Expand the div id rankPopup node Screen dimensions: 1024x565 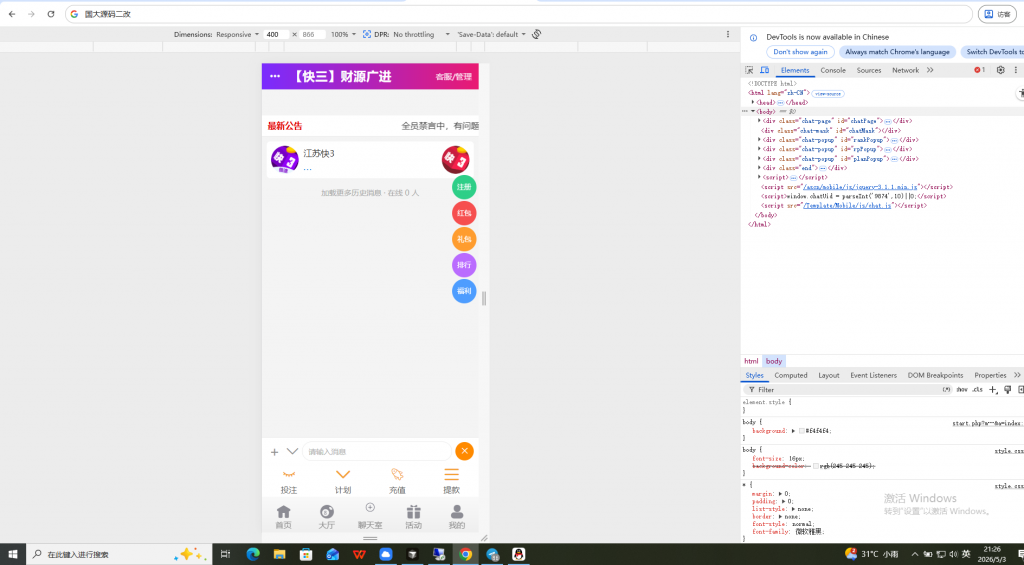(x=759, y=140)
